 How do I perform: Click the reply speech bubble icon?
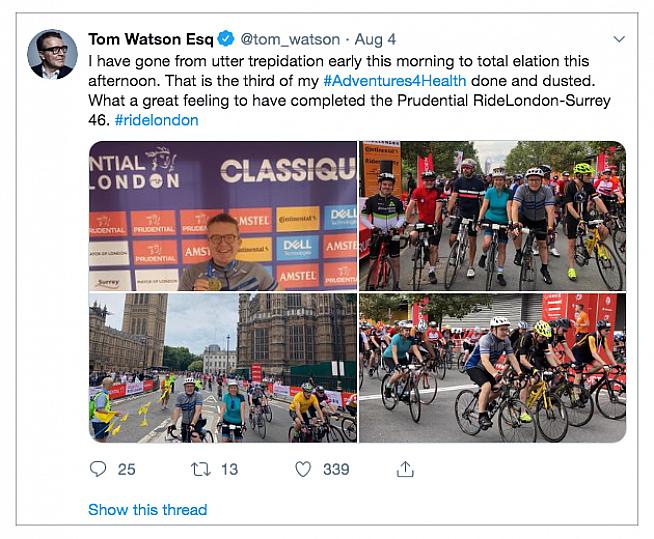[98, 469]
